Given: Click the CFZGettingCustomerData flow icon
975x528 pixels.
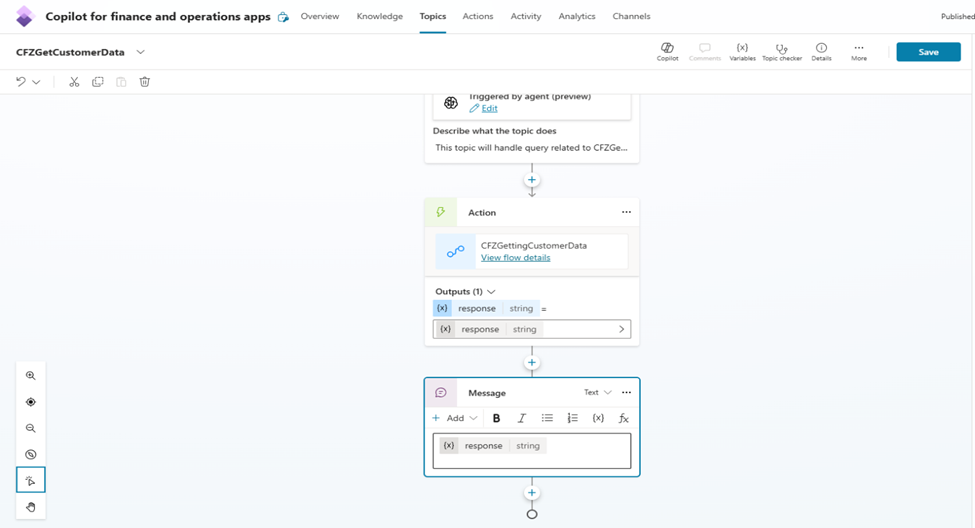Looking at the screenshot, I should click(x=456, y=251).
